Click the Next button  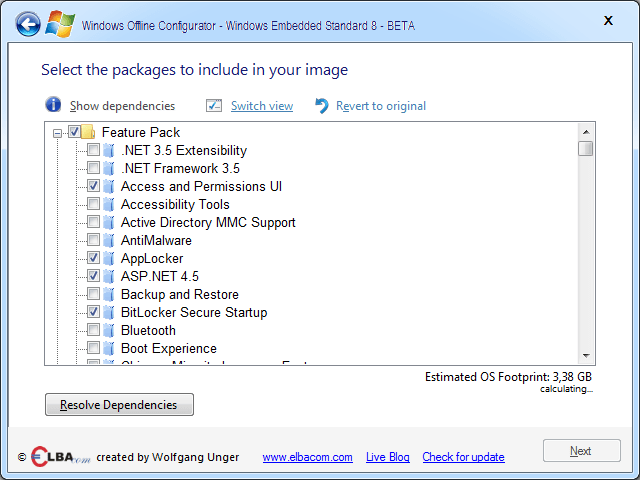point(582,451)
